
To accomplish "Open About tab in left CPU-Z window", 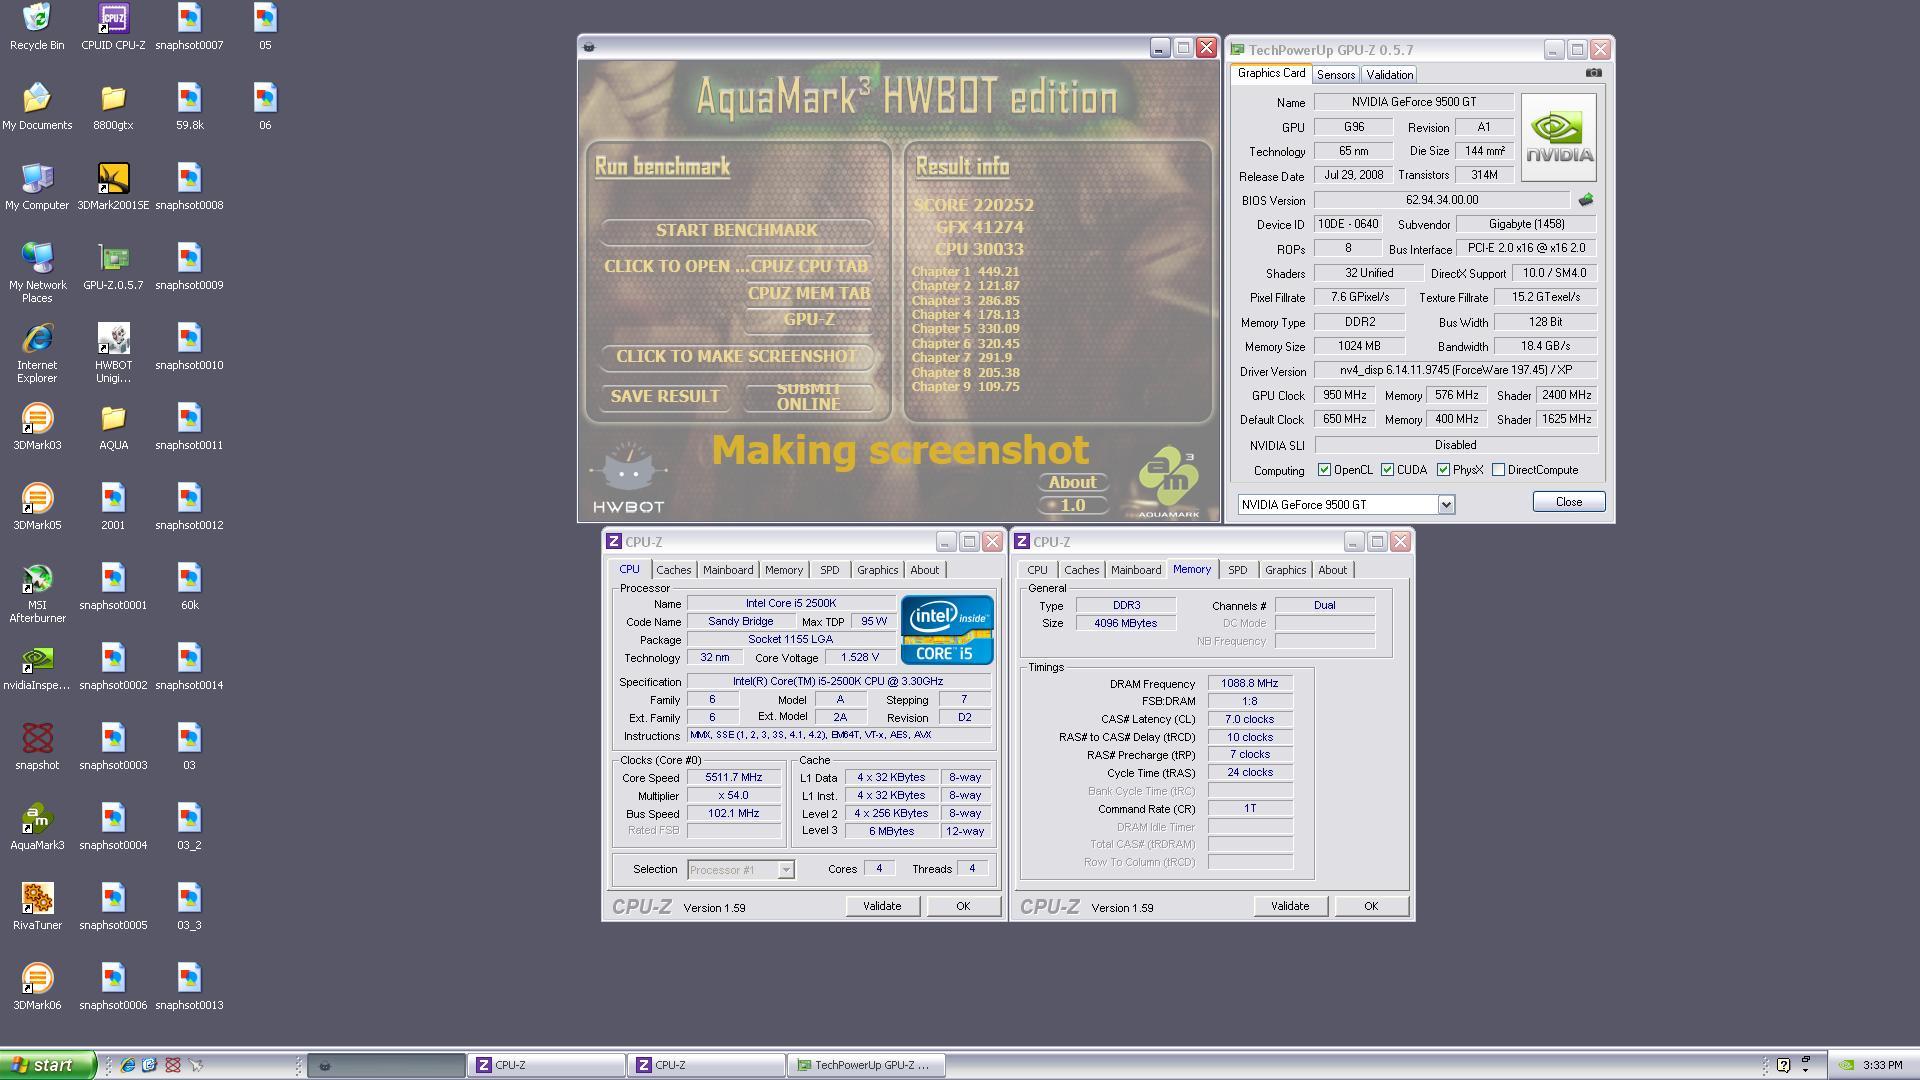I will click(925, 570).
